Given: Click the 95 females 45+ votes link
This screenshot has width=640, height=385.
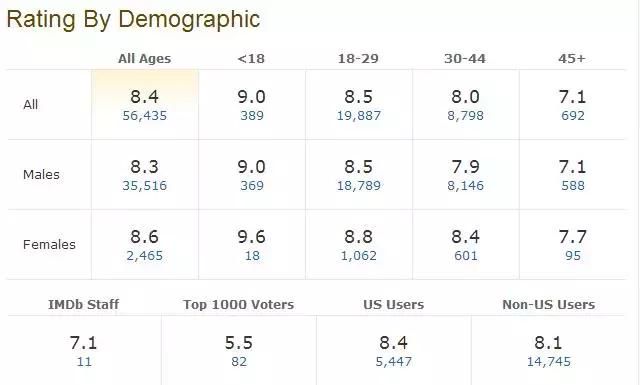Looking at the screenshot, I should coord(573,256).
